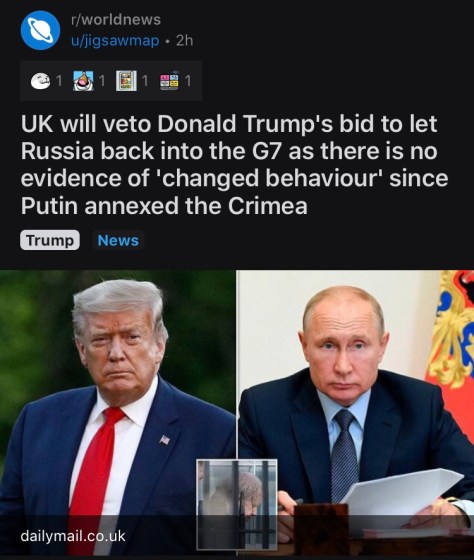This screenshot has height=560, width=474.
Task: Open the left photo of man in red tie
Action: [118, 412]
